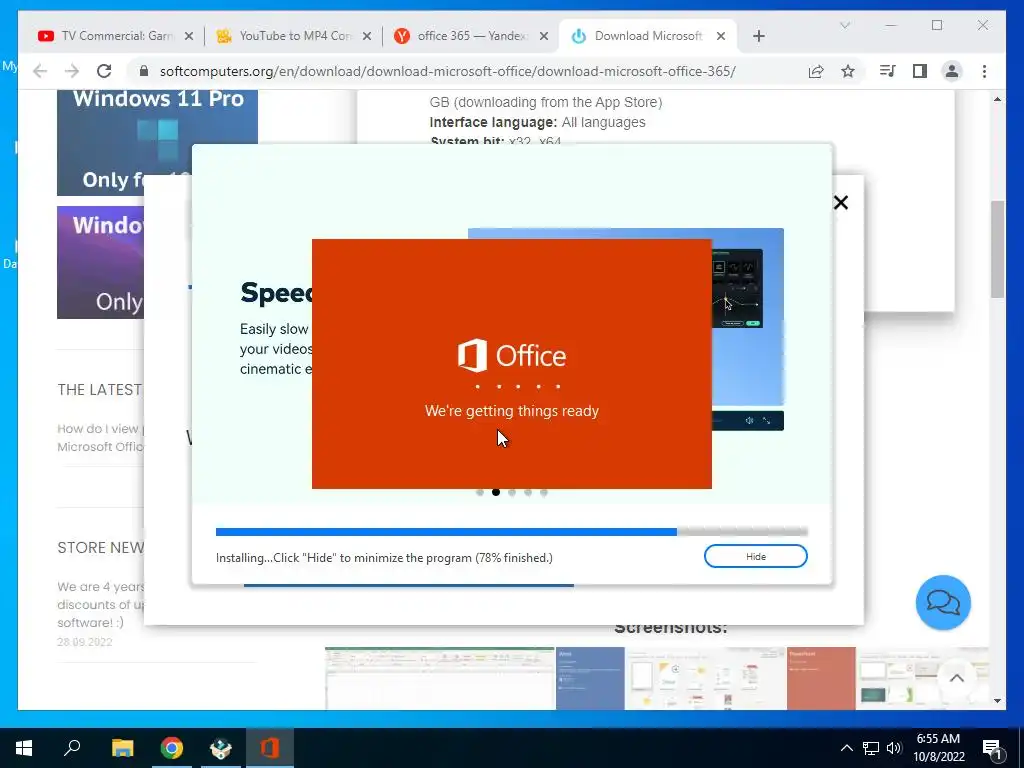Open the tab search chevron in title bar
Viewport: 1024px width, 768px height.
pyautogui.click(x=845, y=25)
